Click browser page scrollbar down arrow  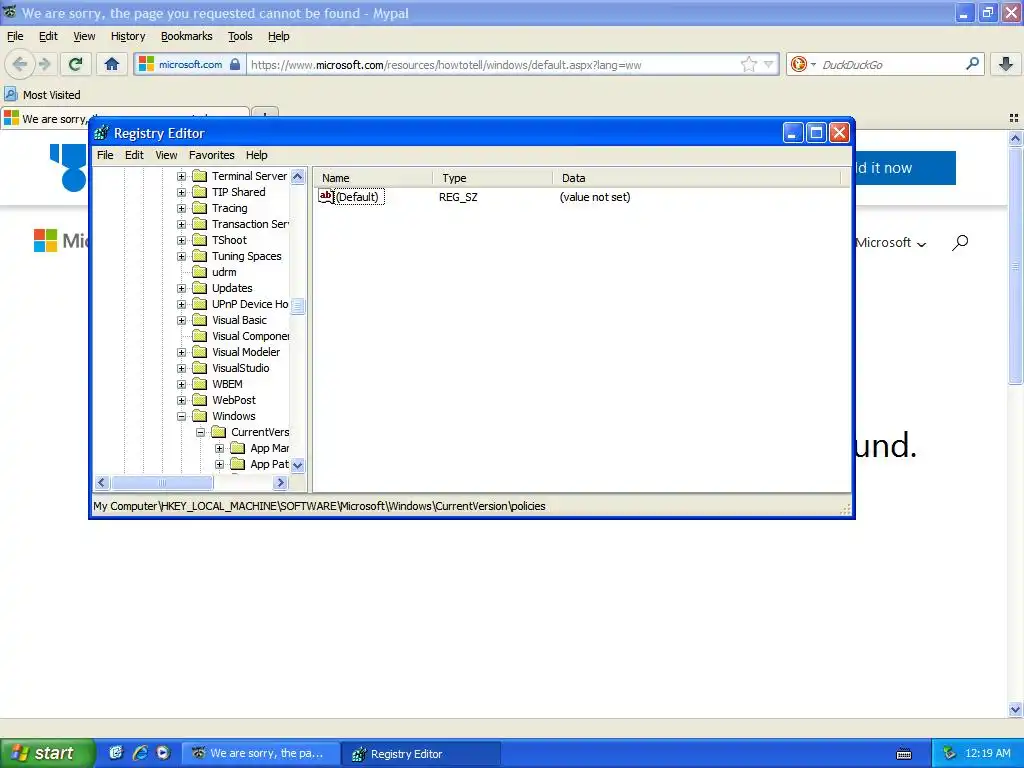[1015, 709]
